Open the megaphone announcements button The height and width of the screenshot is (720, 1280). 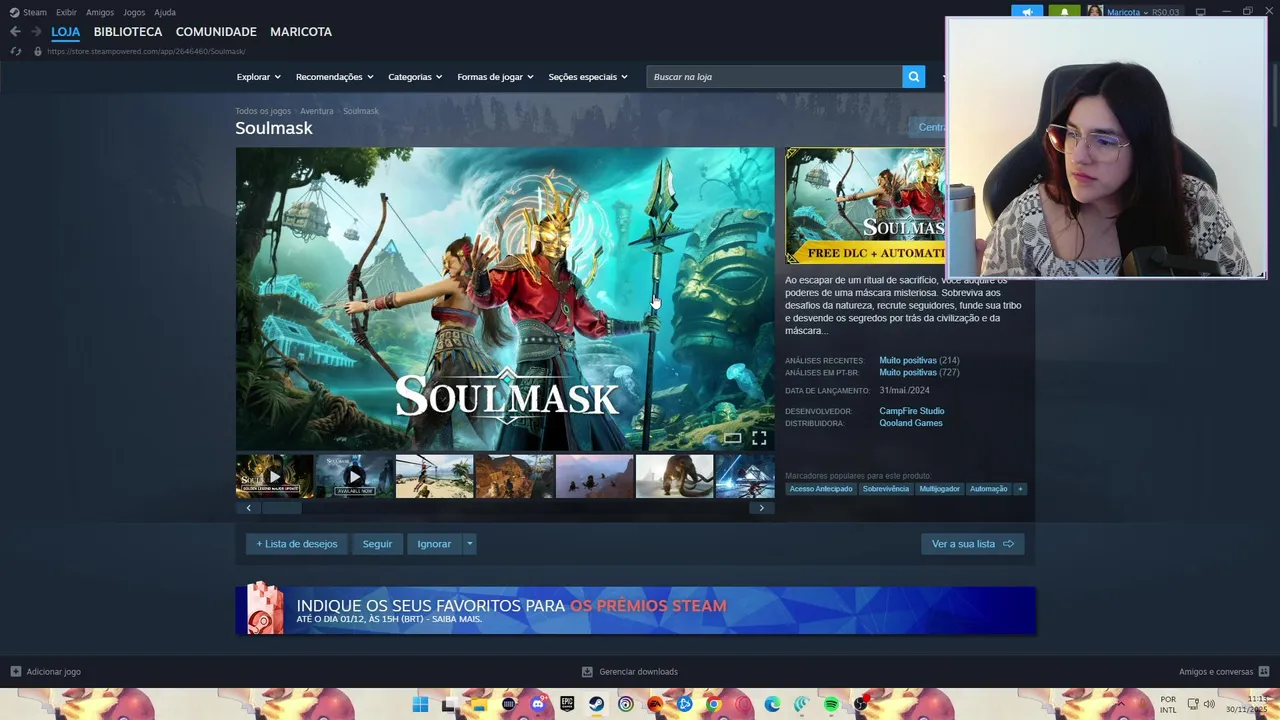pos(1027,12)
